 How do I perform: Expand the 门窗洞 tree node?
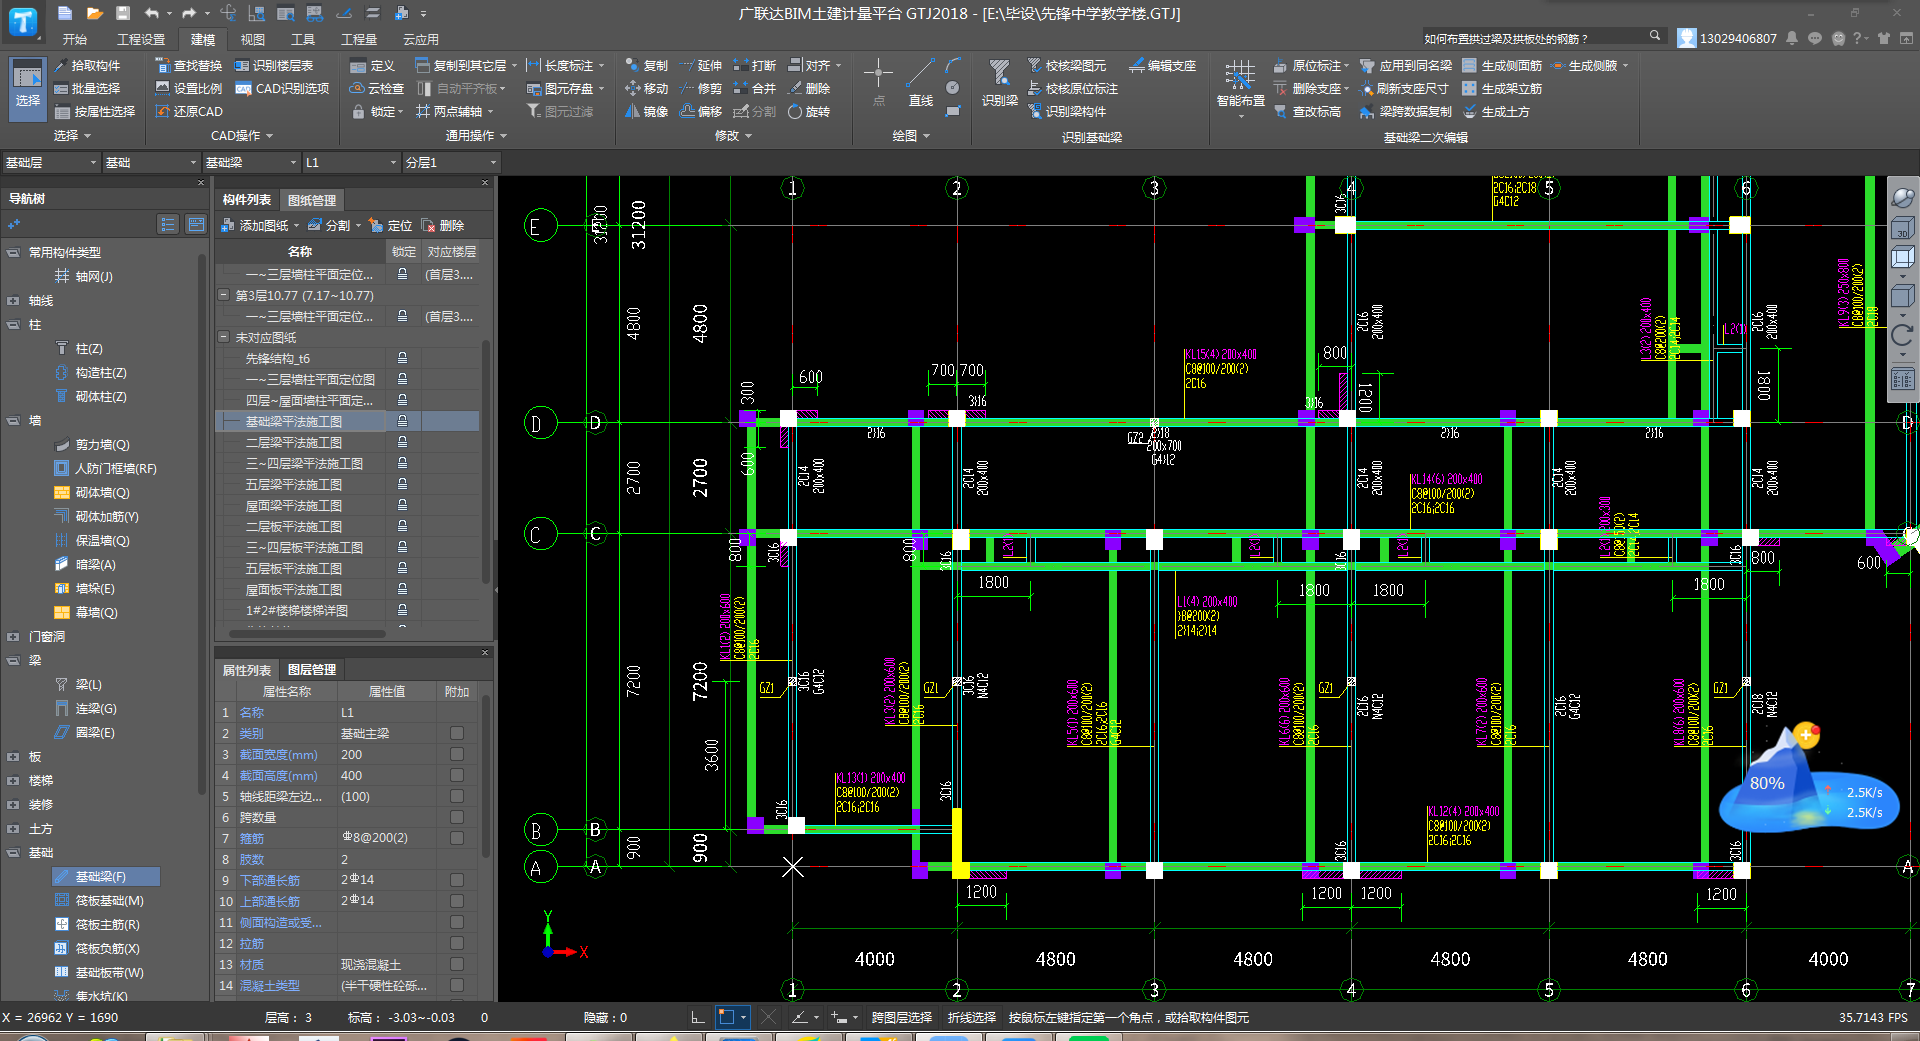[13, 637]
